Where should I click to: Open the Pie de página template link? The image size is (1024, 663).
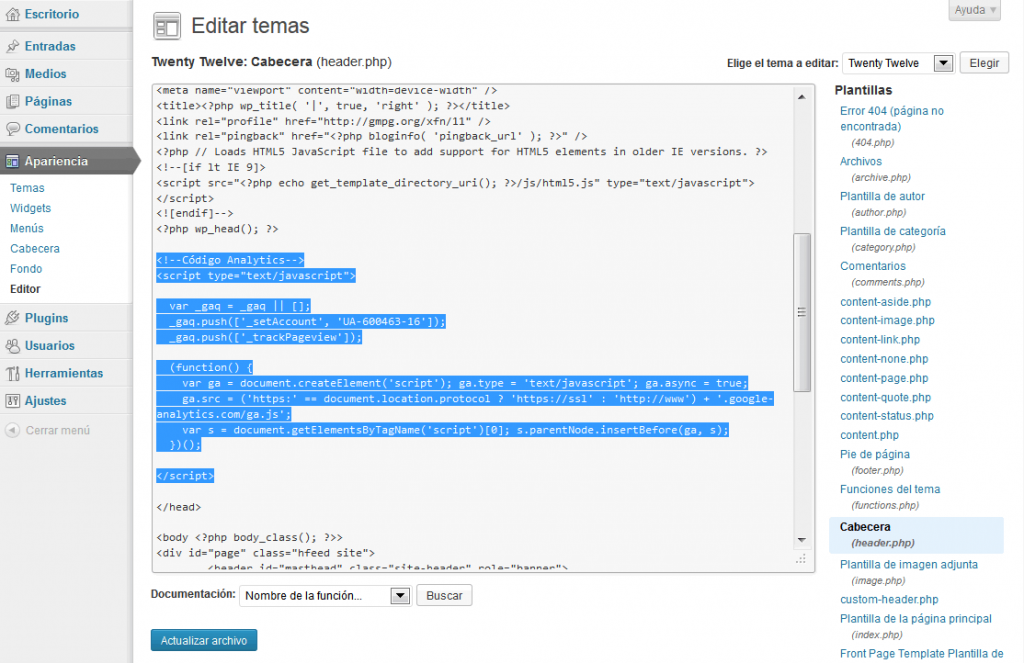[x=874, y=454]
